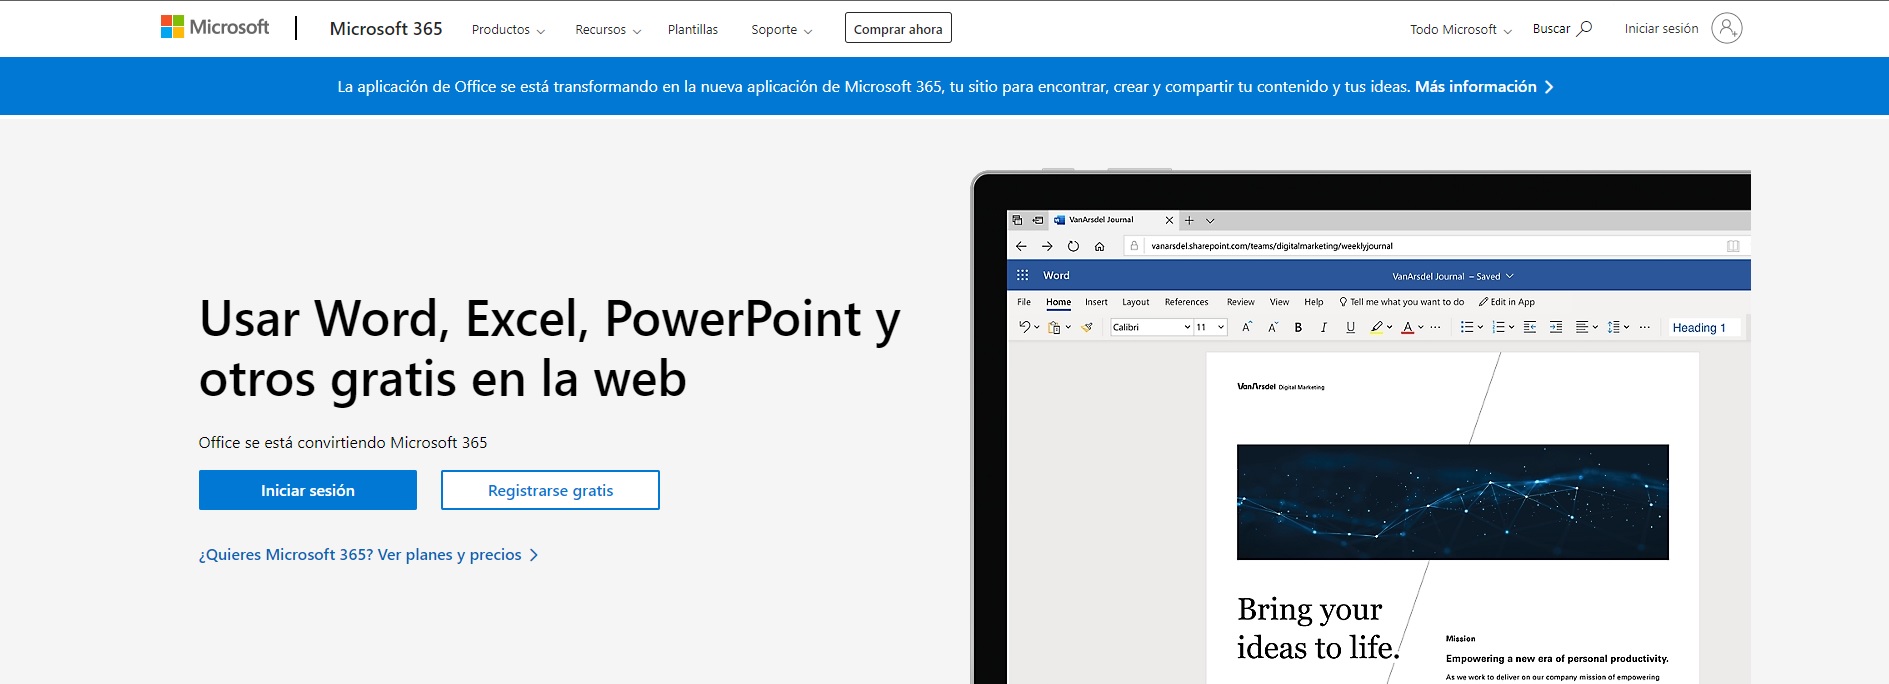
Task: Click Iniciar sesión in the top header
Action: tap(1661, 29)
